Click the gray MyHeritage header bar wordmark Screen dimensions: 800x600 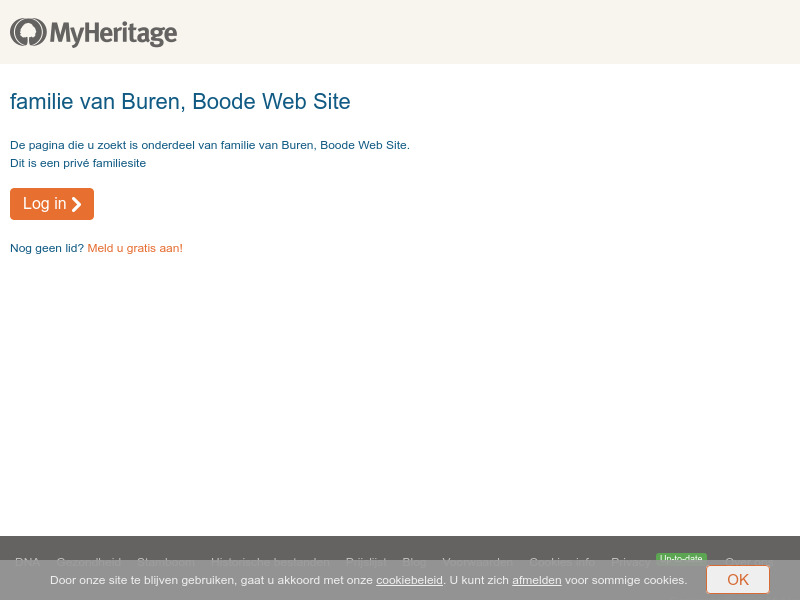click(x=113, y=33)
